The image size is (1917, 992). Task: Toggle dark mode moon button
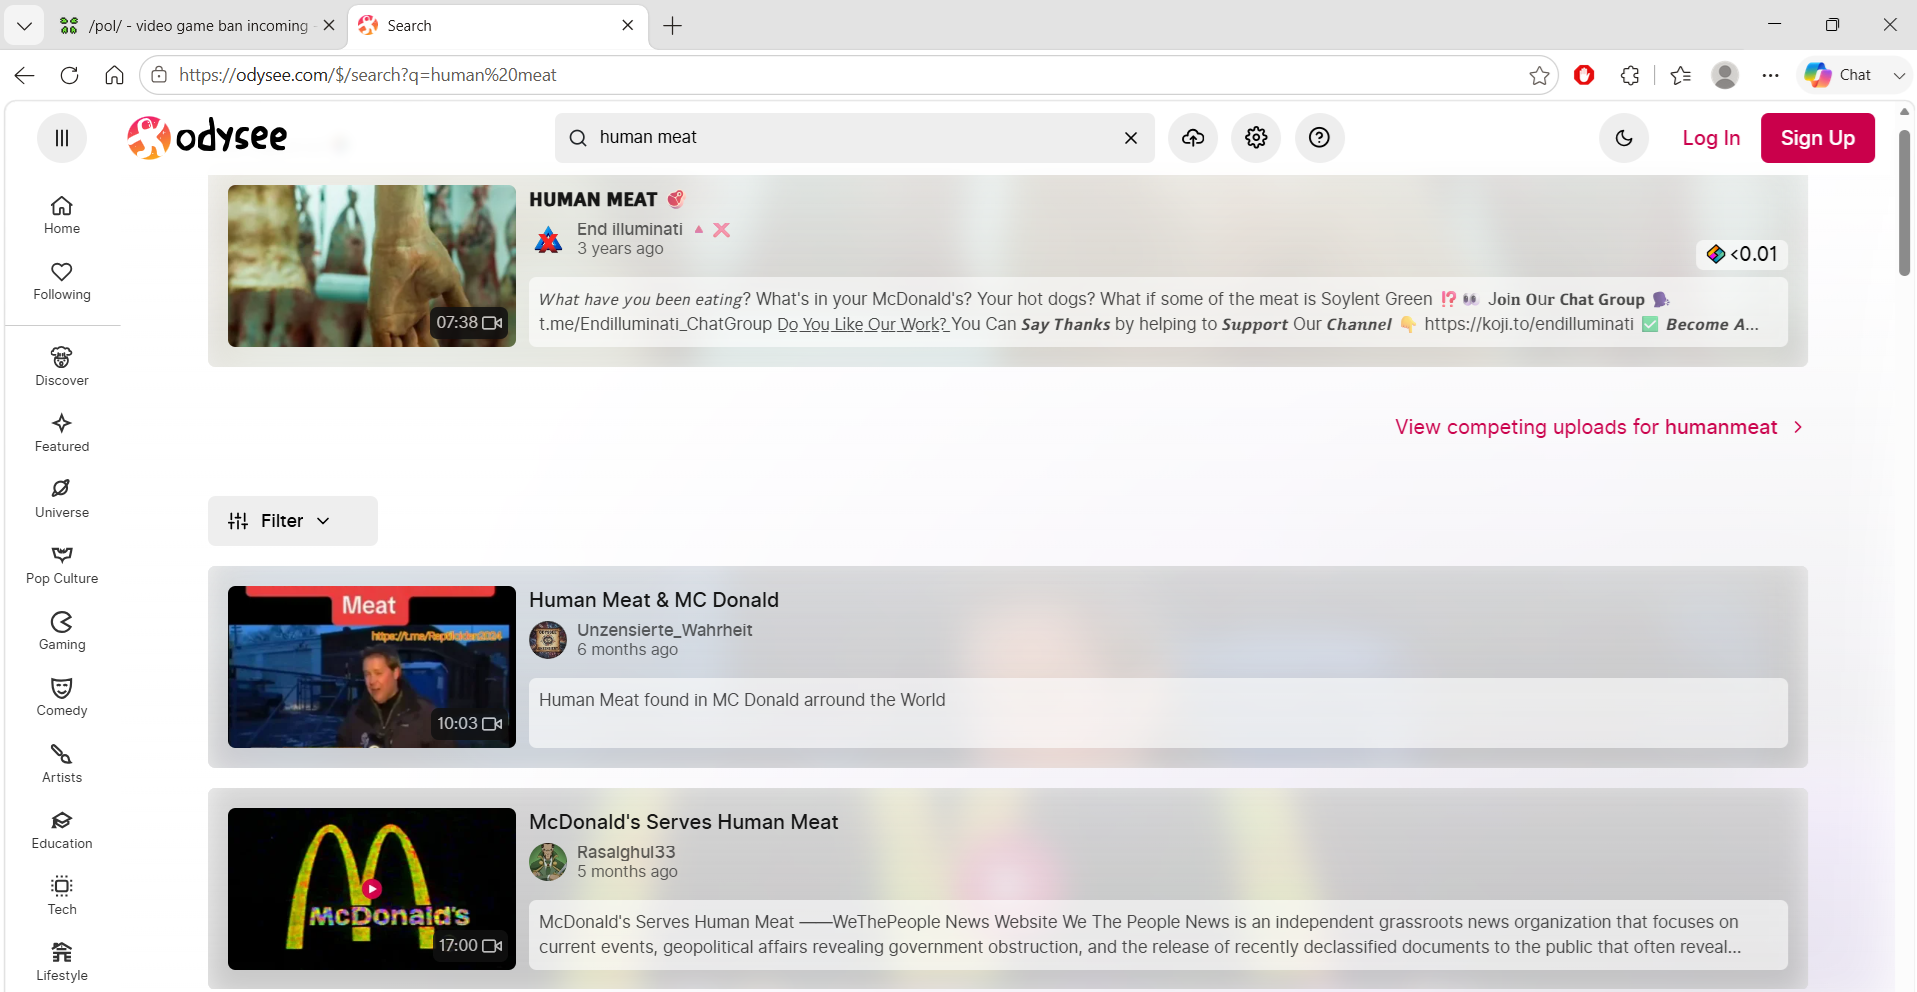tap(1624, 138)
